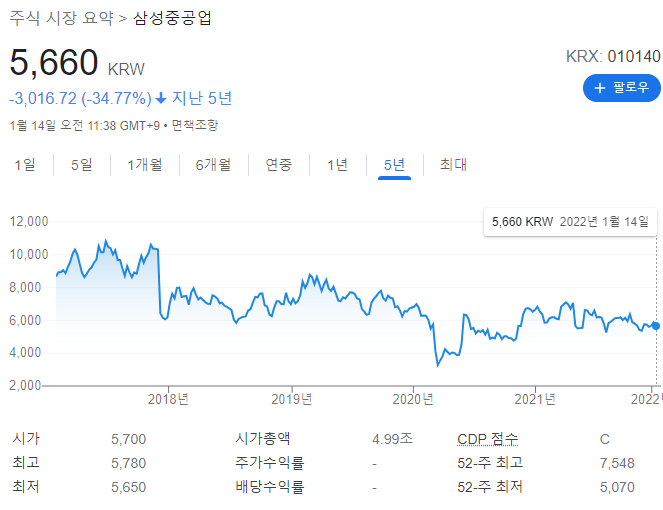This screenshot has width=663, height=510.
Task: Click the 4,000 y-axis label
Action: 25,353
